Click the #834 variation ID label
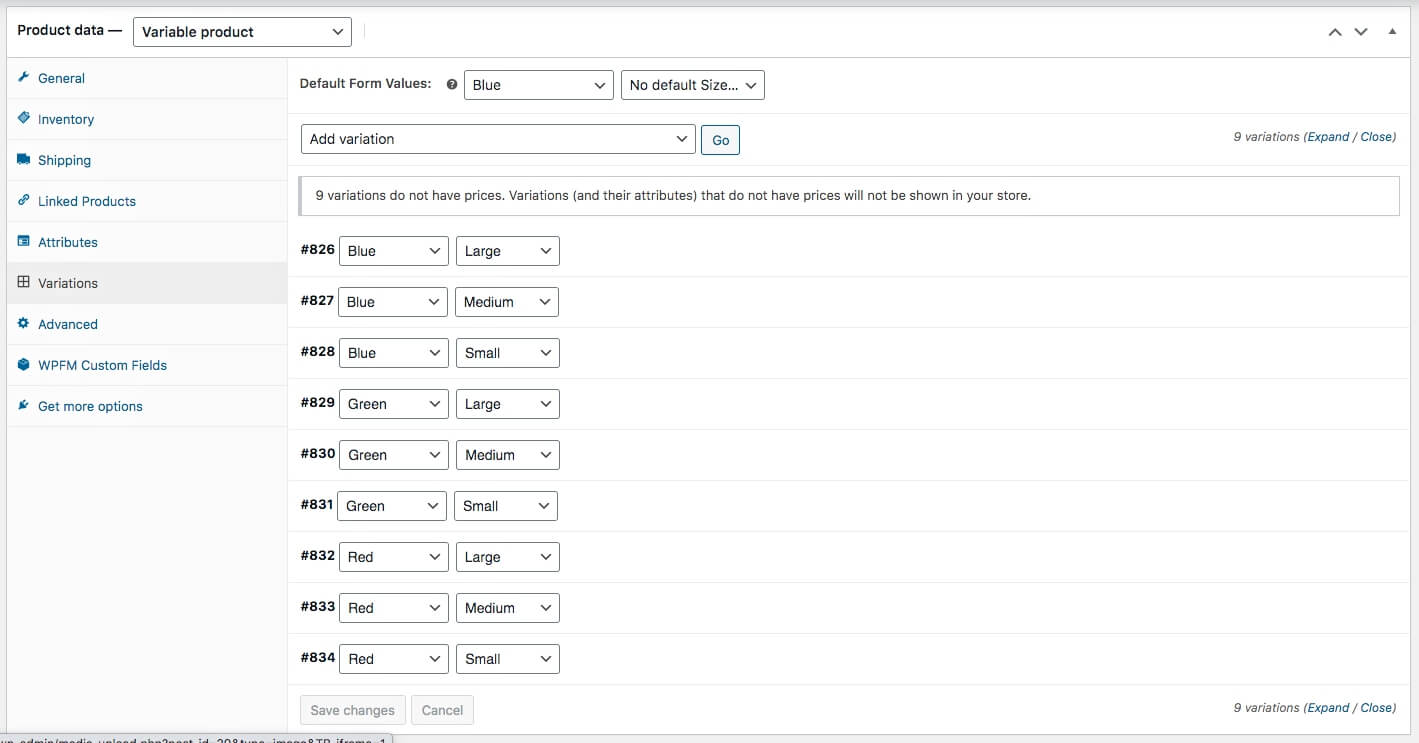Image resolution: width=1419 pixels, height=743 pixels. [x=317, y=657]
